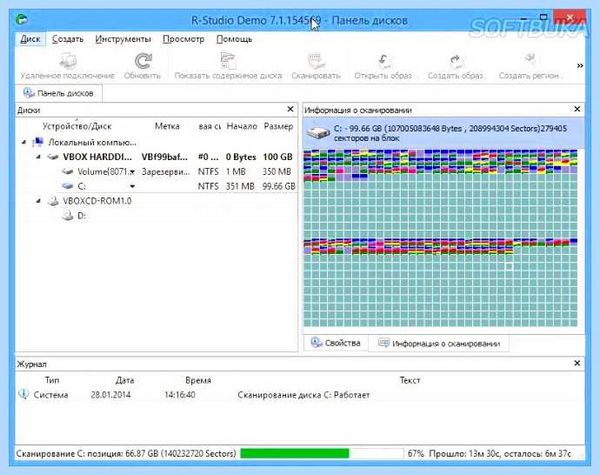The image size is (600, 475).
Task: Click the R-Studio app icon in title bar
Action: pos(22,19)
